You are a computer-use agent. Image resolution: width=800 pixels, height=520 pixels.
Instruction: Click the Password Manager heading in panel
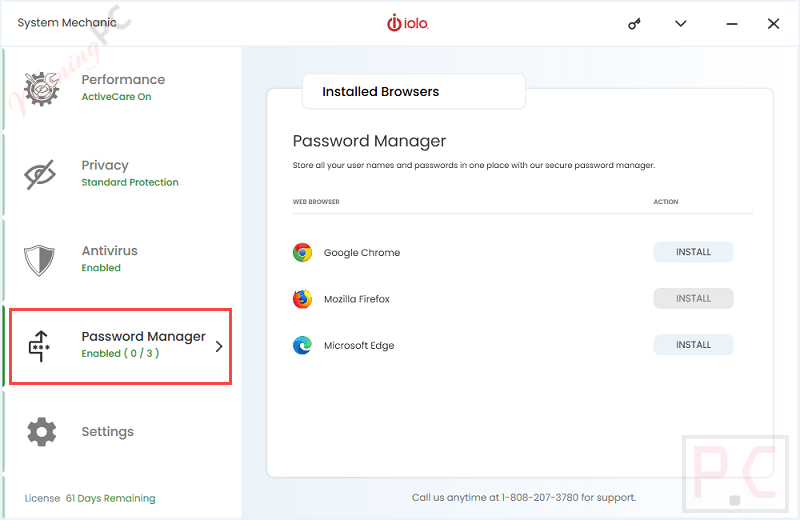tap(369, 141)
